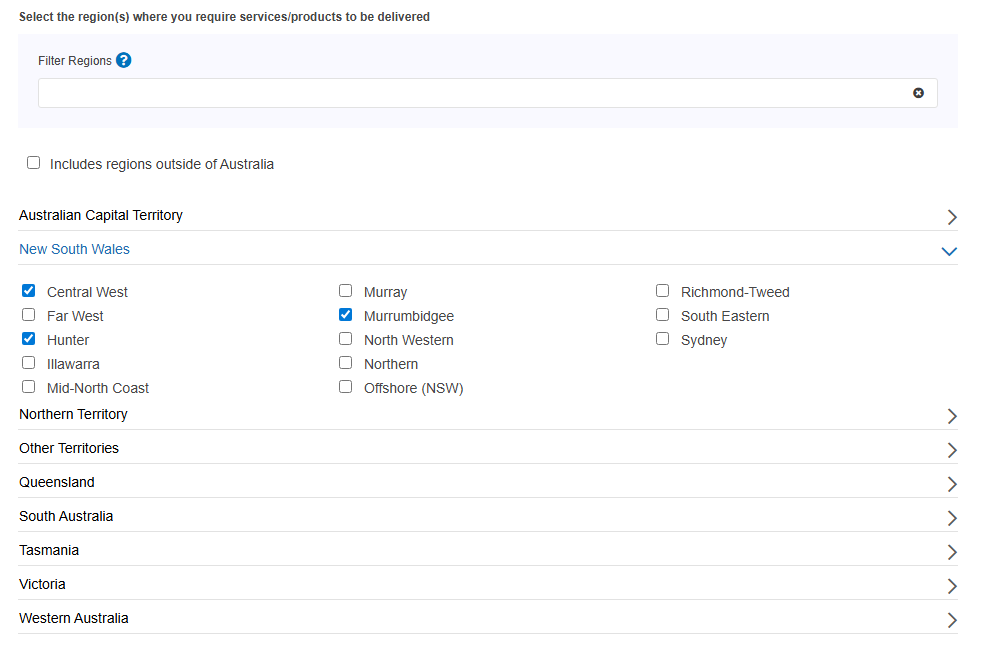This screenshot has height=652, width=983.
Task: Uncheck the Hunter checkbox
Action: (29, 339)
